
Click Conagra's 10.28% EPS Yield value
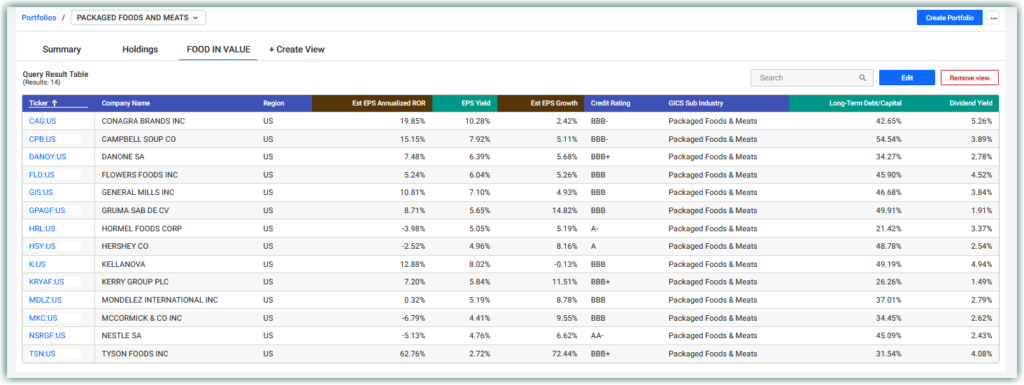(x=479, y=121)
